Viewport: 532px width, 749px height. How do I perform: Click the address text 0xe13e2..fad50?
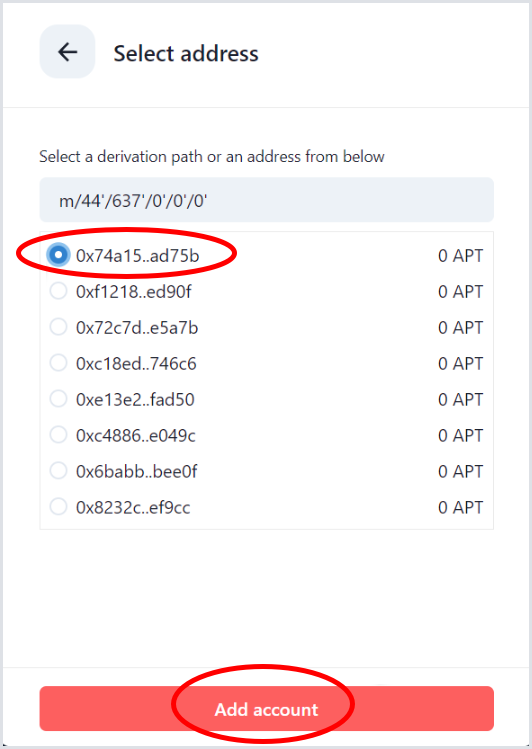click(135, 399)
